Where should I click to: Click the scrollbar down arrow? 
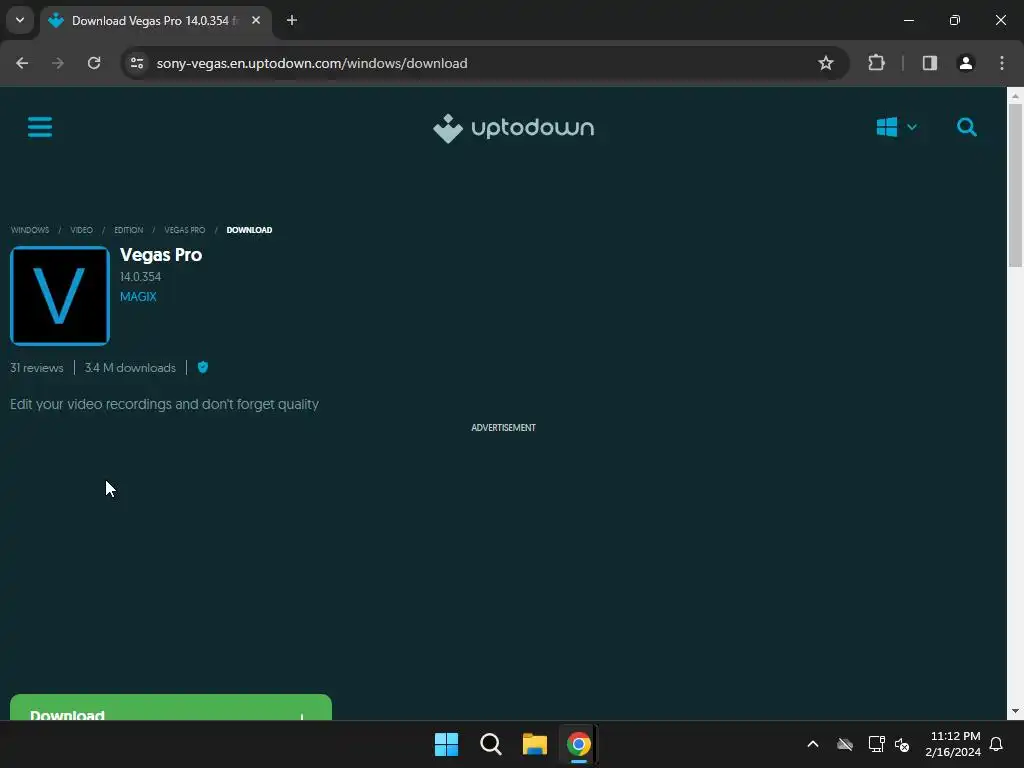(1015, 711)
